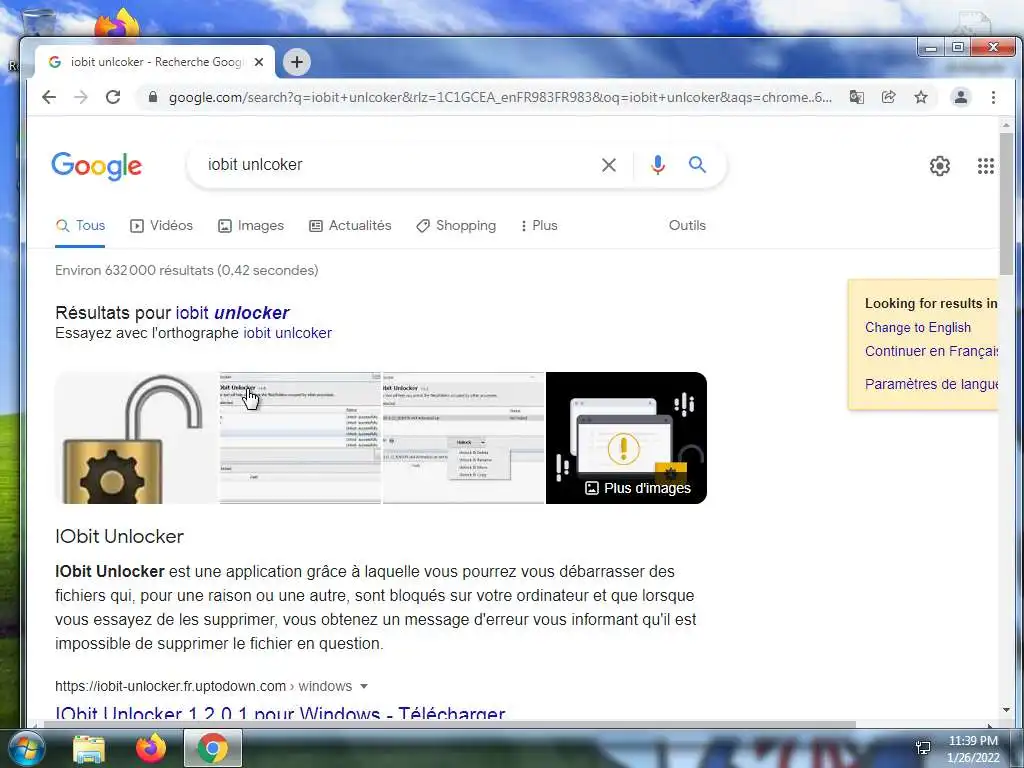The height and width of the screenshot is (768, 1024).
Task: View site security lock info
Action: coord(153,97)
